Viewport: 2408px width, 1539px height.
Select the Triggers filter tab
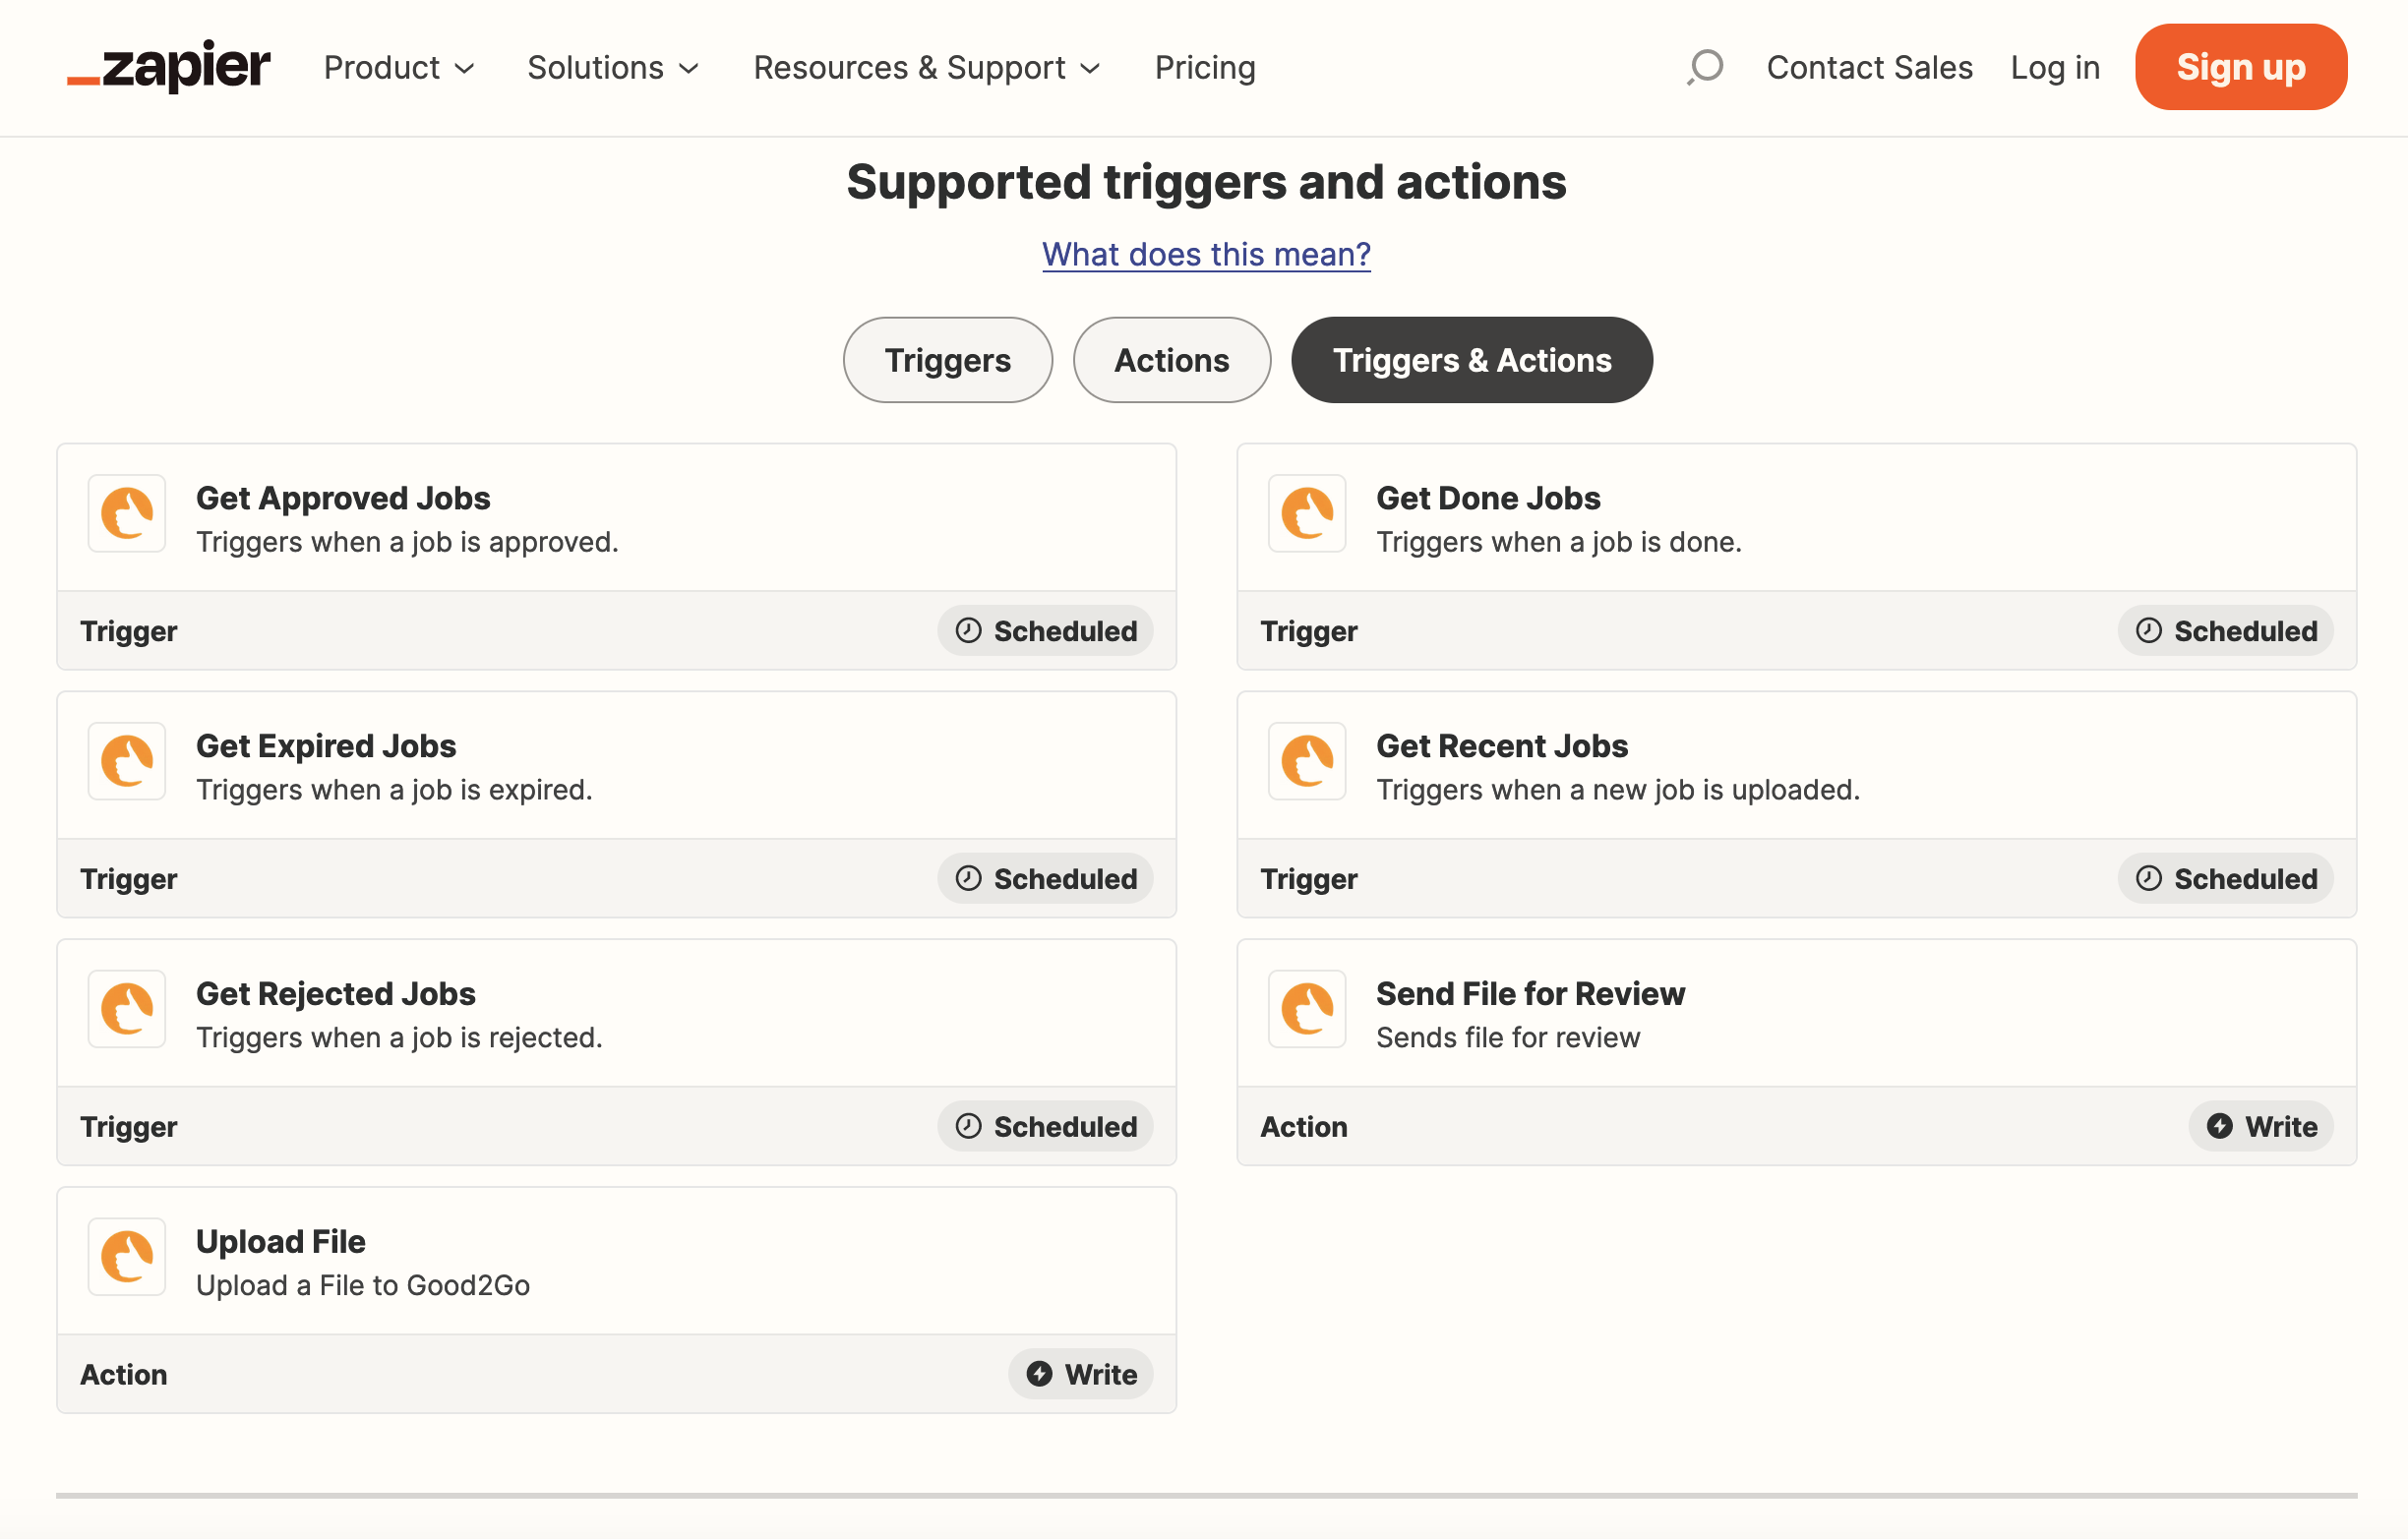point(947,360)
